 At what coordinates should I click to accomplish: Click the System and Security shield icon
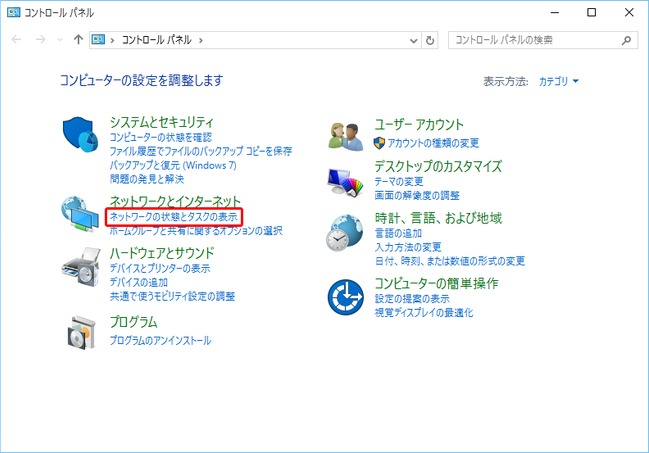80,134
